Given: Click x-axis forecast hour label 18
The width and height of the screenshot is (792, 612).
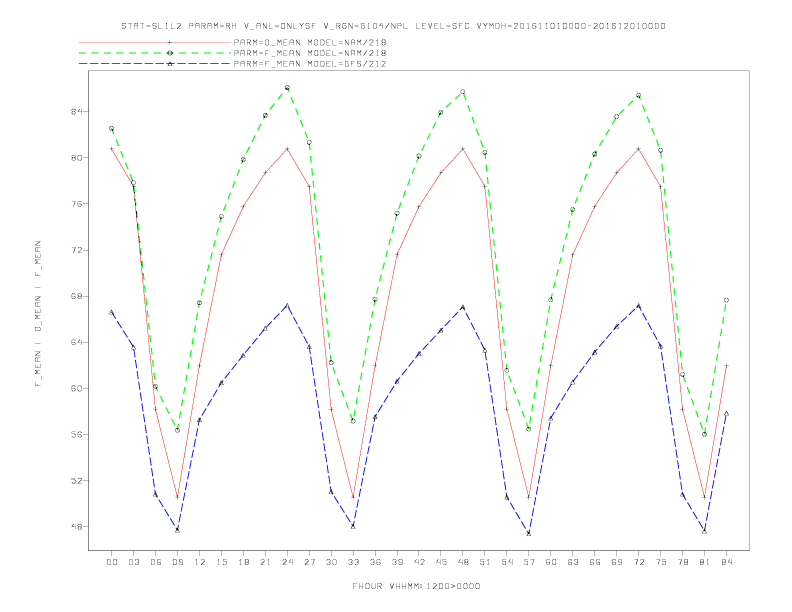Looking at the screenshot, I should point(243,562).
